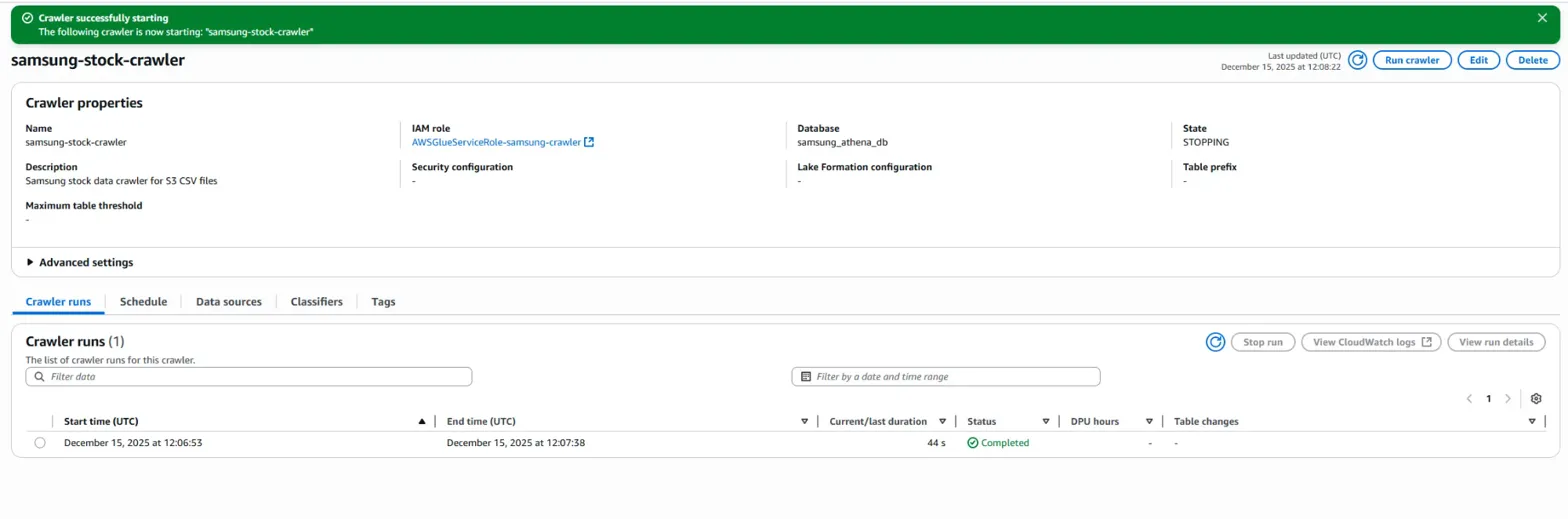Image resolution: width=1568 pixels, height=519 pixels.
Task: Go to previous page of crawler runs
Action: coord(1469,398)
